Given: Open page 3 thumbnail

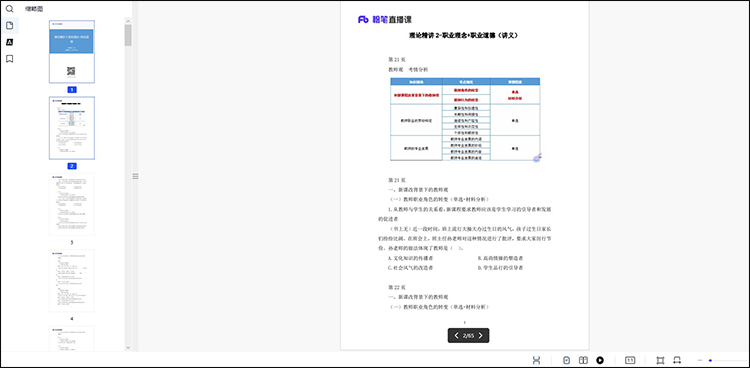Looking at the screenshot, I should click(x=72, y=204).
